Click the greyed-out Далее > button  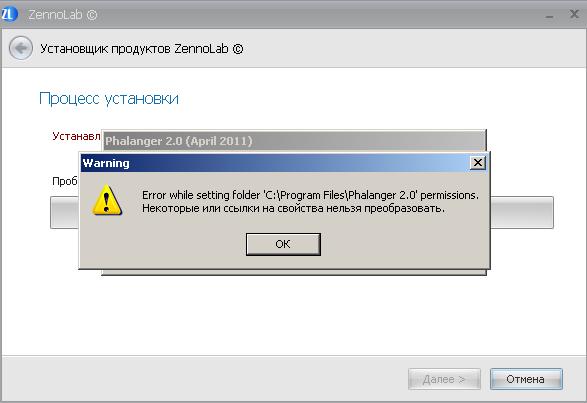click(444, 379)
